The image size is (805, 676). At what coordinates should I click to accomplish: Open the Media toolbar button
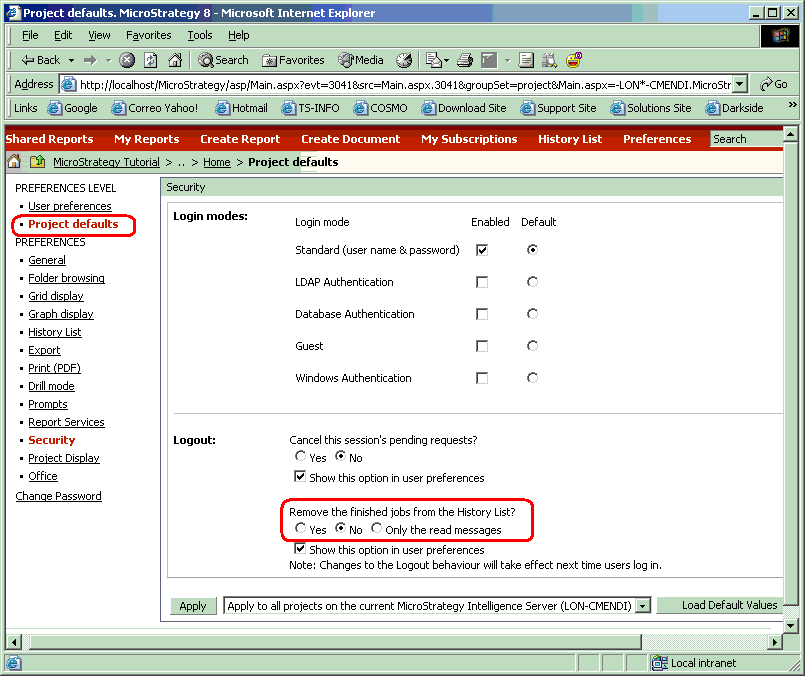tap(361, 60)
